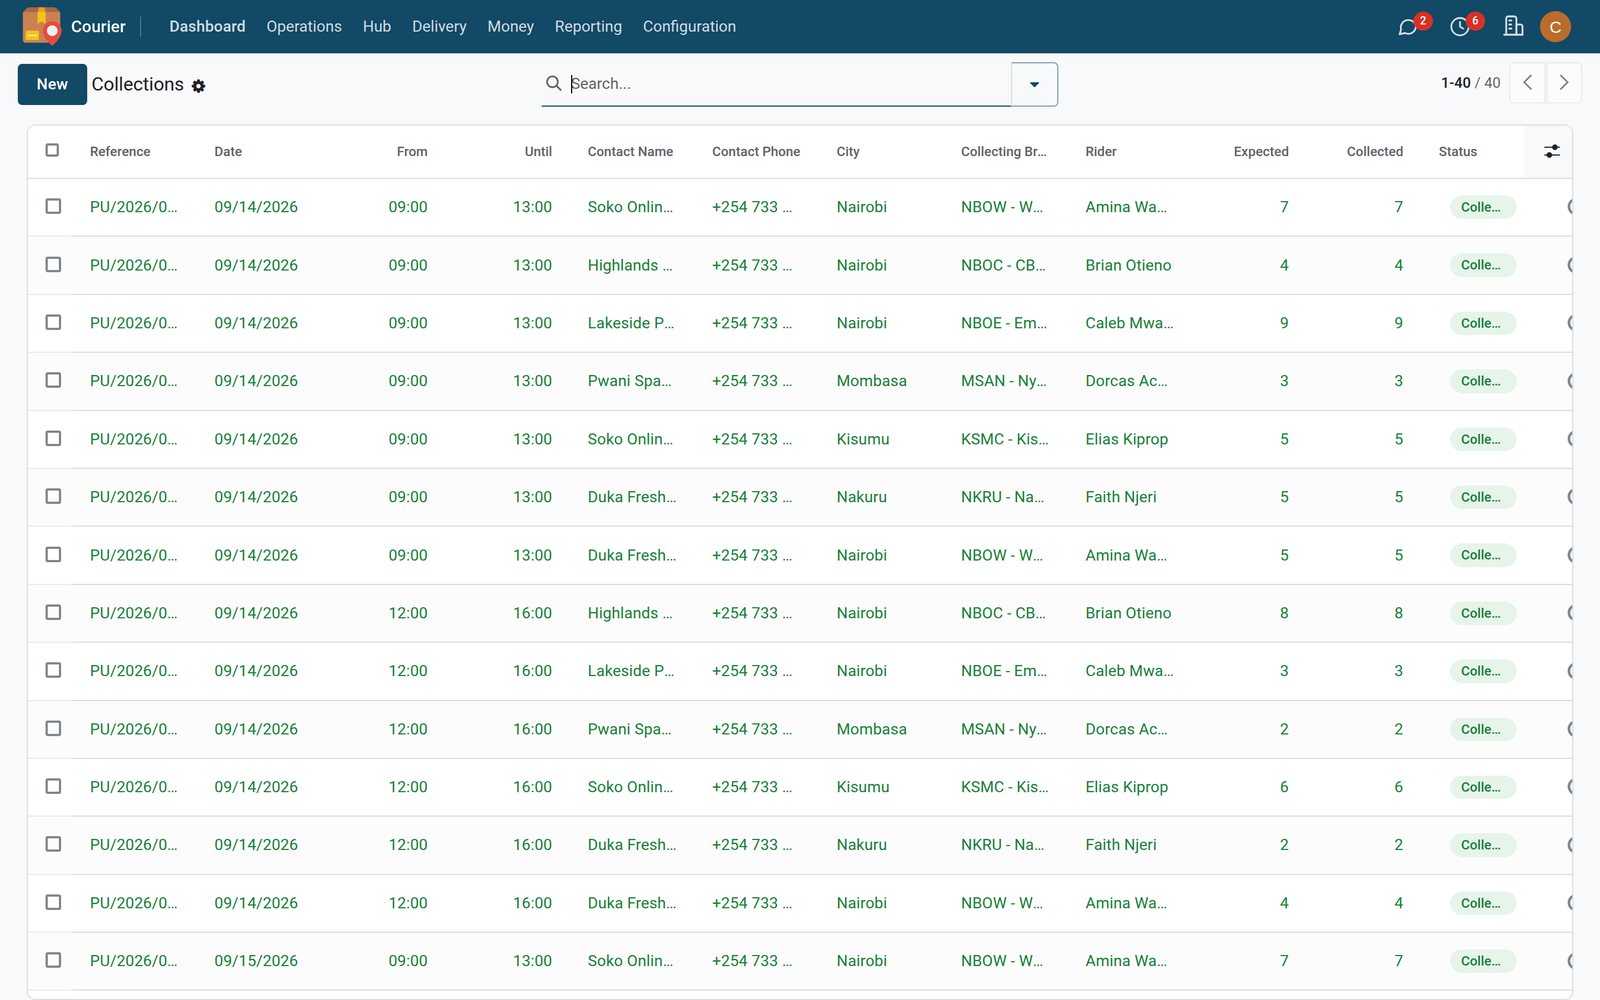Image resolution: width=1600 pixels, height=1000 pixels.
Task: Create a New collection record
Action: pyautogui.click(x=52, y=84)
